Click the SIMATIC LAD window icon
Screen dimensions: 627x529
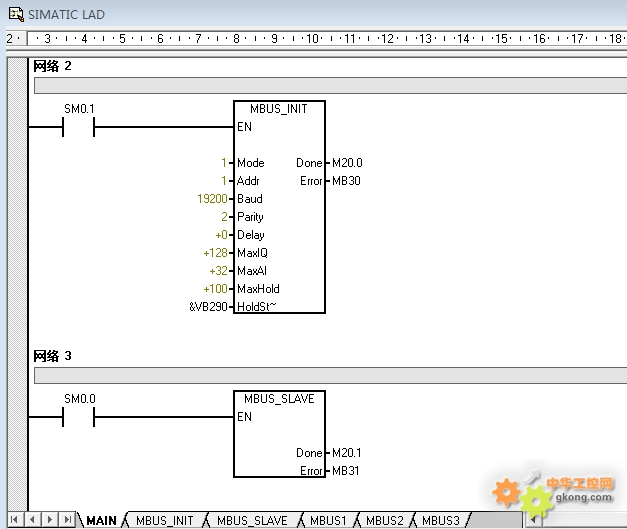coord(16,14)
